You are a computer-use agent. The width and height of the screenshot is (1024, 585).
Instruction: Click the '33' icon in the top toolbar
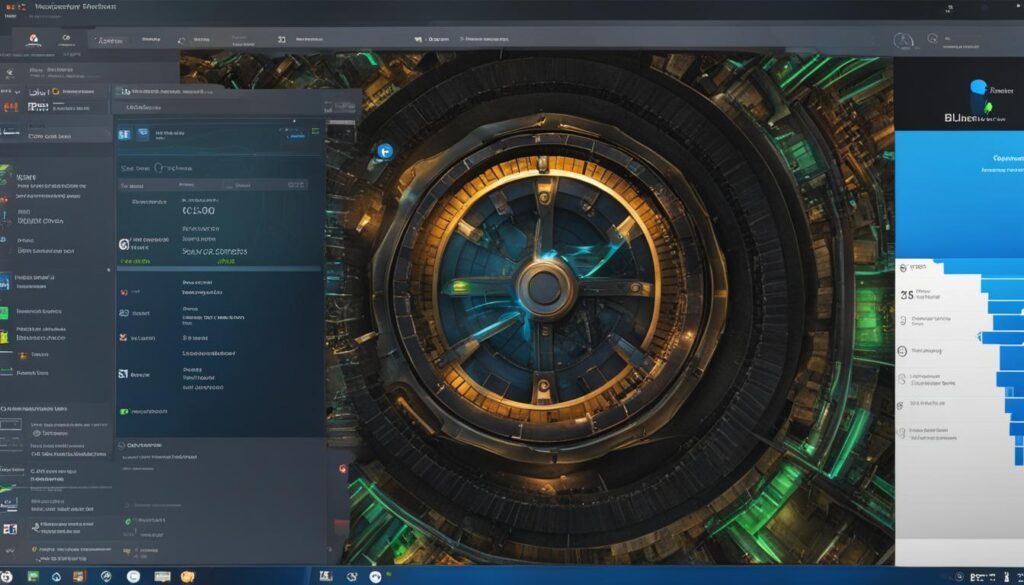281,40
